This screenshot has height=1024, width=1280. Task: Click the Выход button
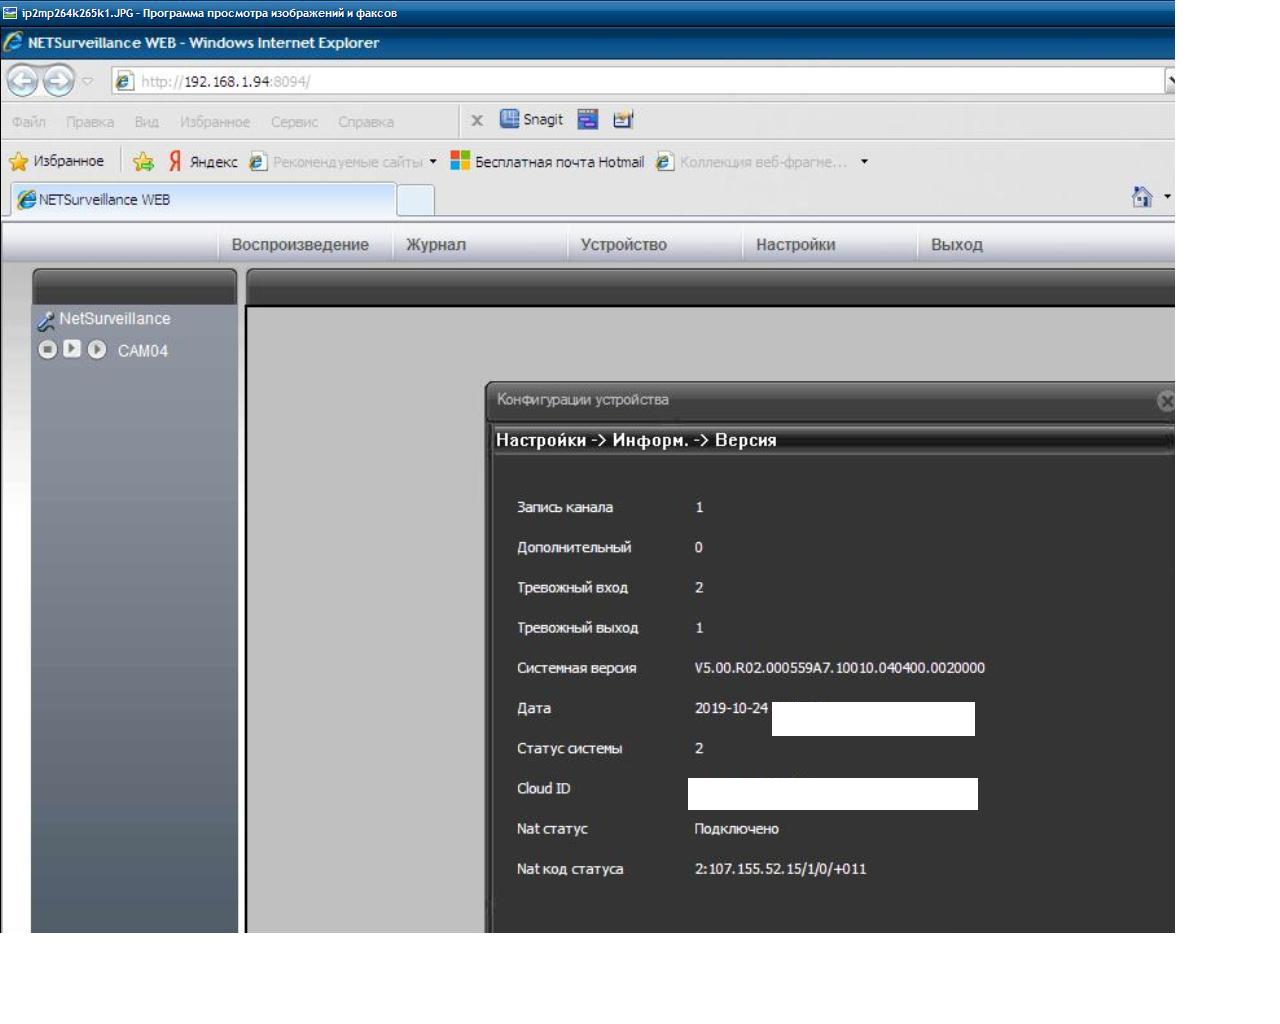[956, 245]
